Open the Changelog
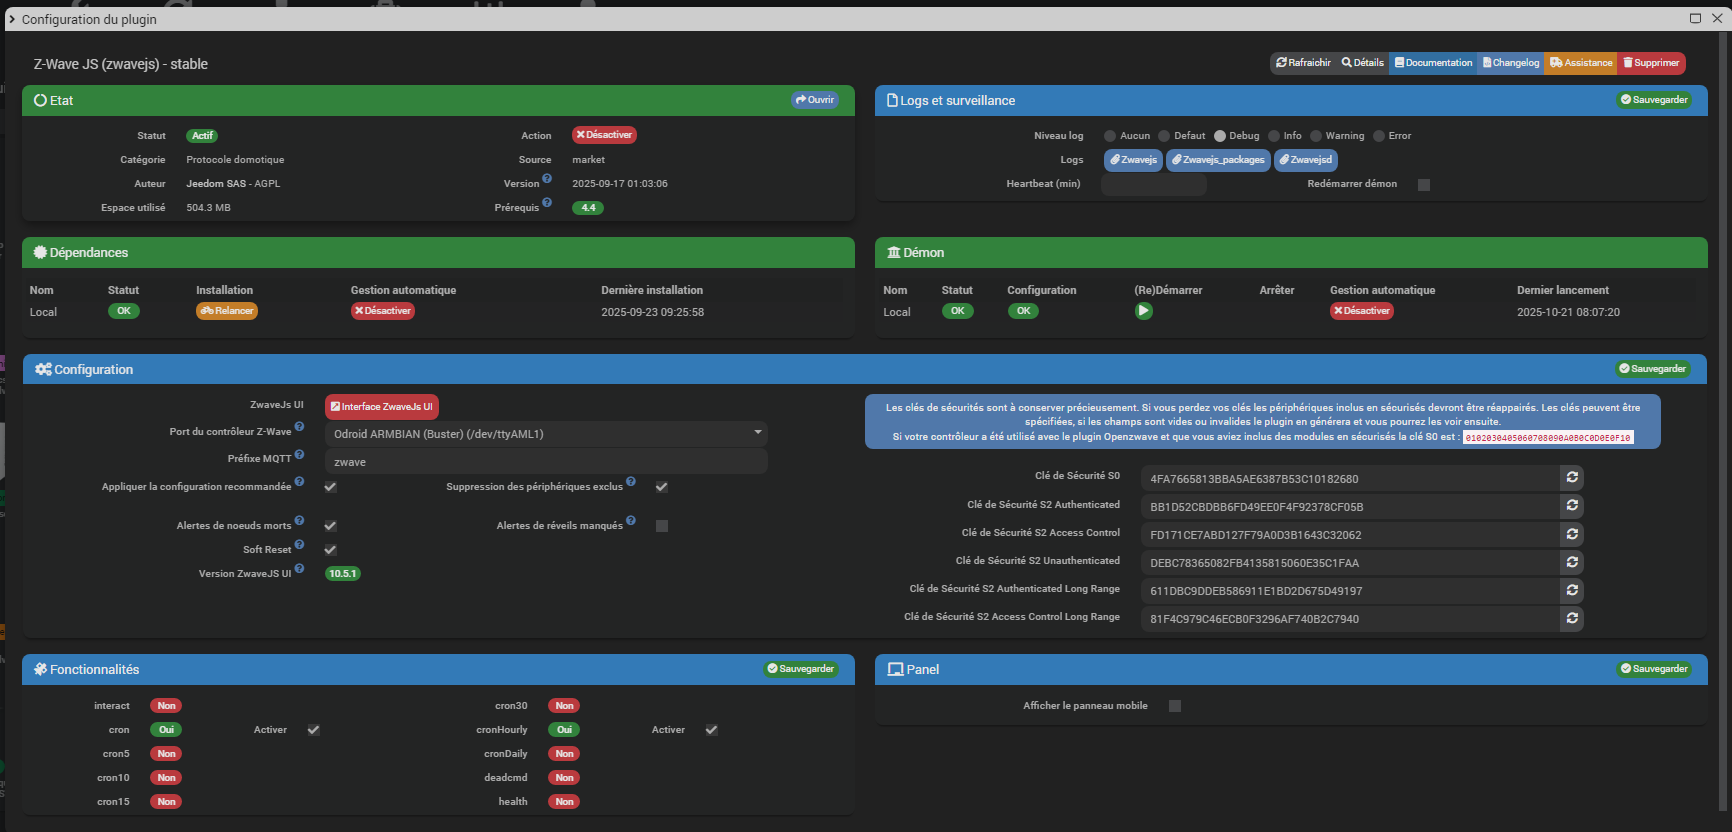This screenshot has height=832, width=1732. [1510, 63]
